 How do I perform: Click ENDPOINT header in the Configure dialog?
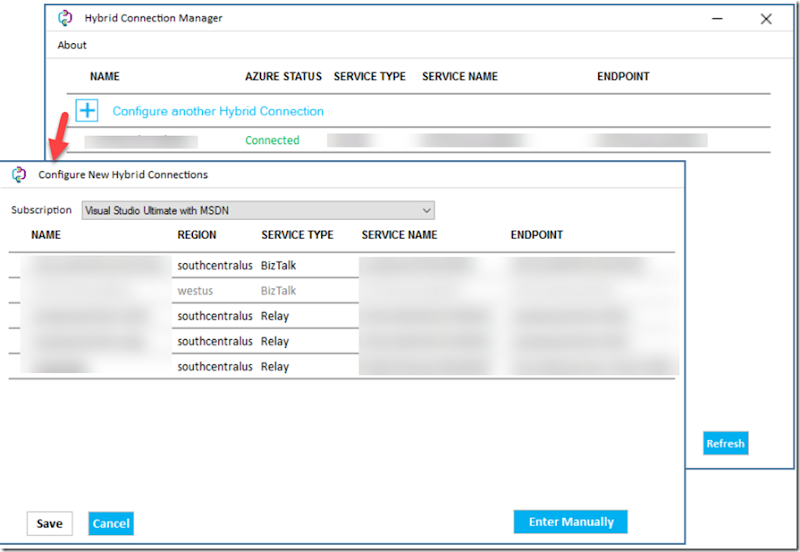coord(536,235)
